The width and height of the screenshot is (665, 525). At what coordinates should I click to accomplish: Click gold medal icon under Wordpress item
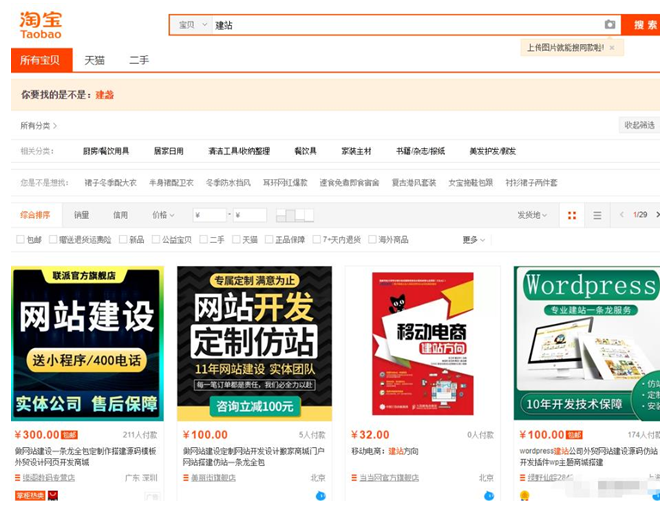tap(525, 495)
